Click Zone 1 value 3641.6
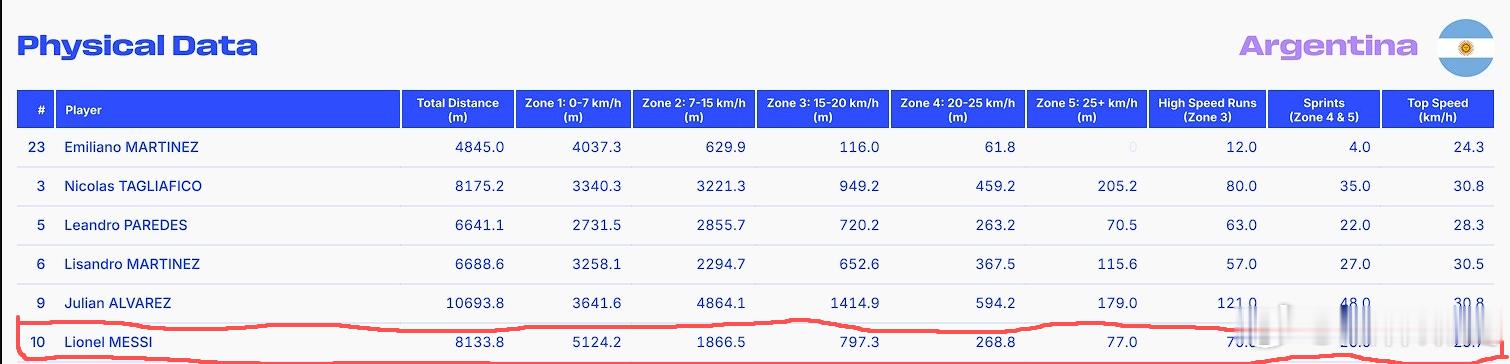 pos(597,303)
